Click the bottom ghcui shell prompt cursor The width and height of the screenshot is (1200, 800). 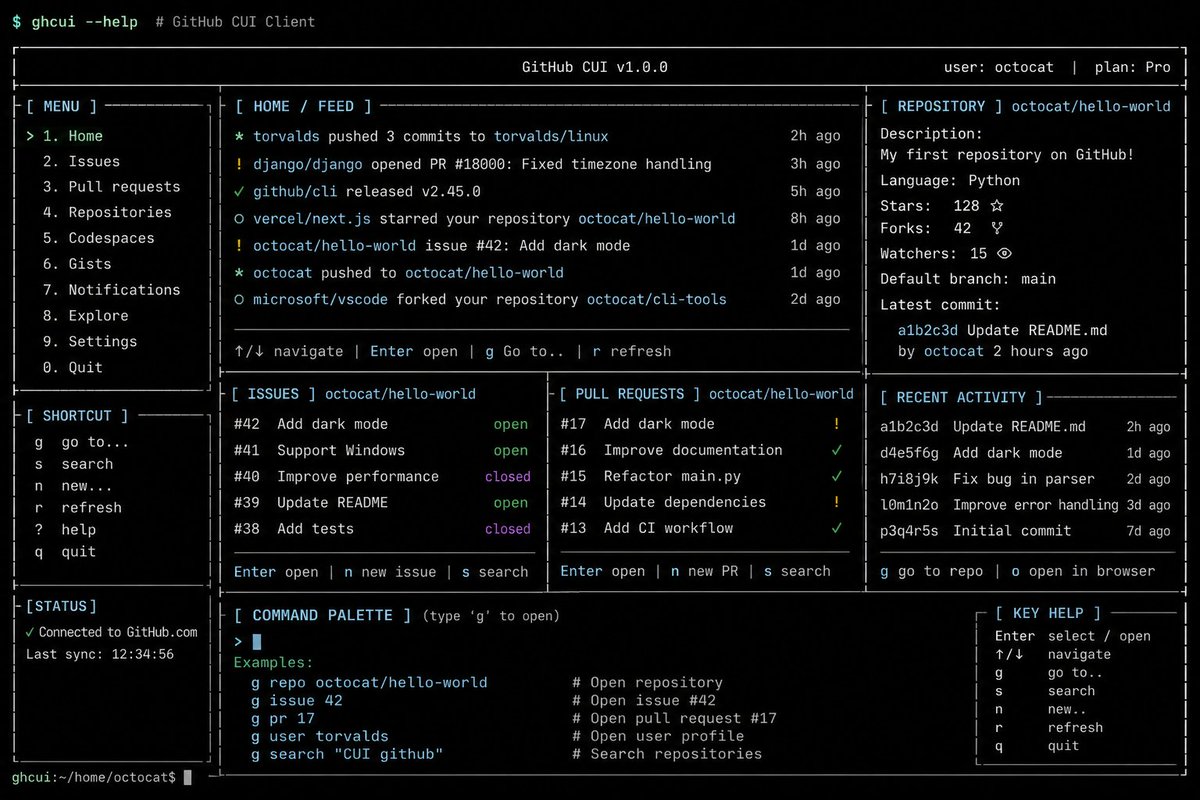187,777
